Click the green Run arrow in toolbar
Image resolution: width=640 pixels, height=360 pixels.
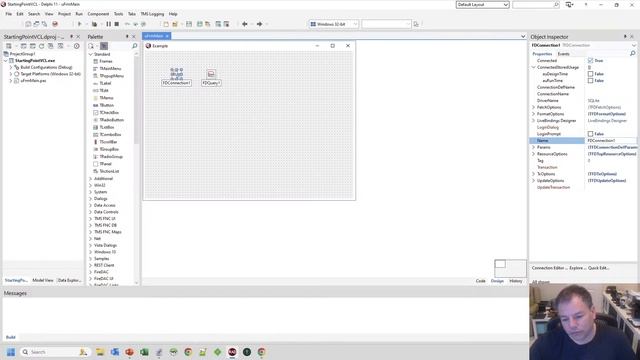point(80,24)
